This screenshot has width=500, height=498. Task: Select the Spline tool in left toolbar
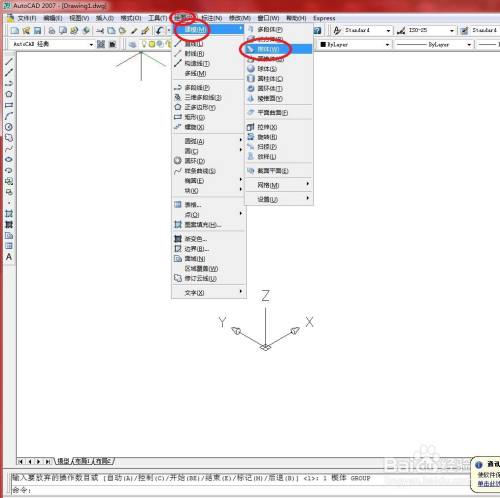[x=9, y=149]
